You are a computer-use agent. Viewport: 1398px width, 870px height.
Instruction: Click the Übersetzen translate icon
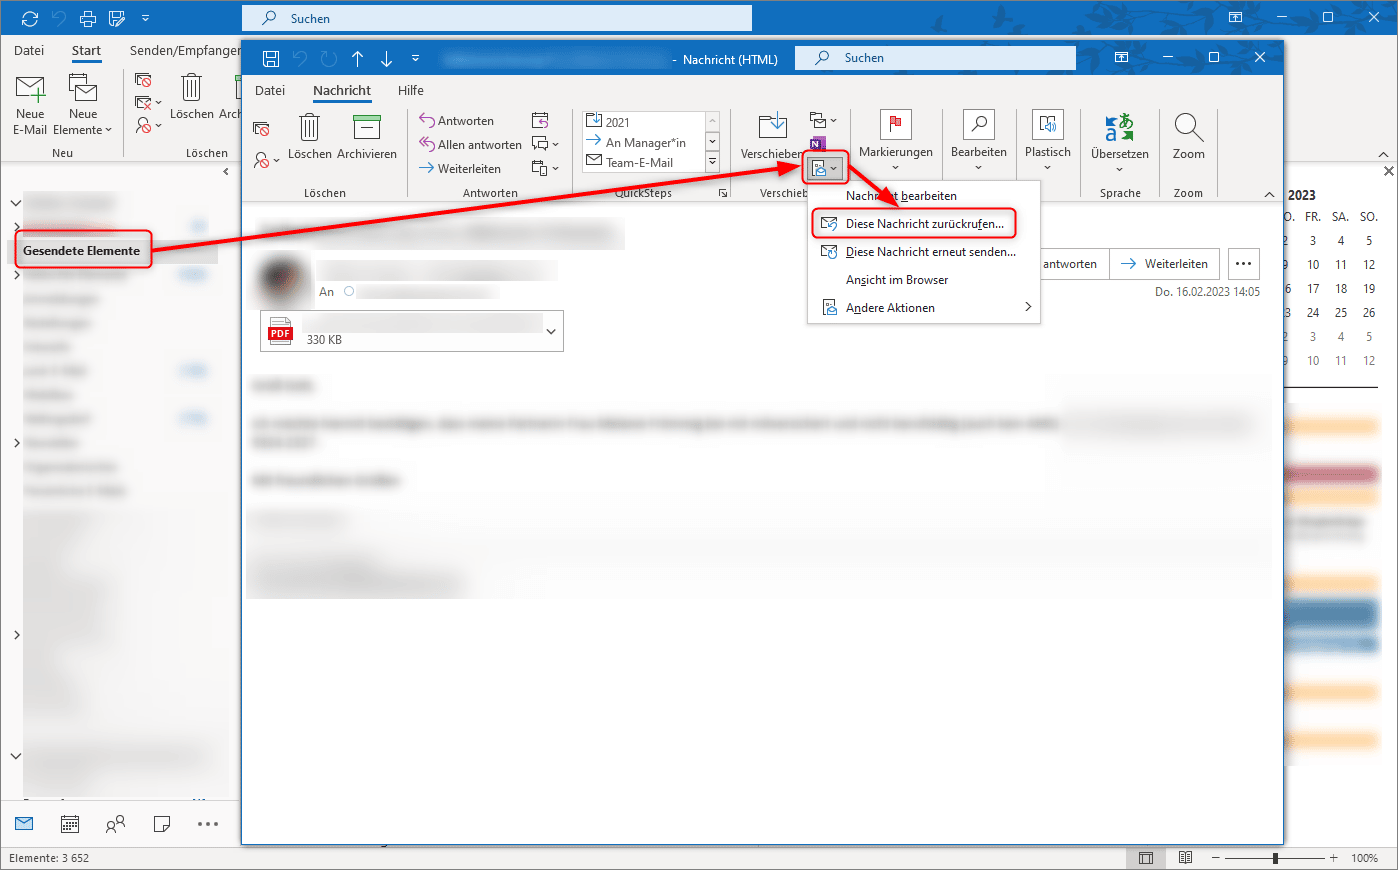click(x=1119, y=130)
